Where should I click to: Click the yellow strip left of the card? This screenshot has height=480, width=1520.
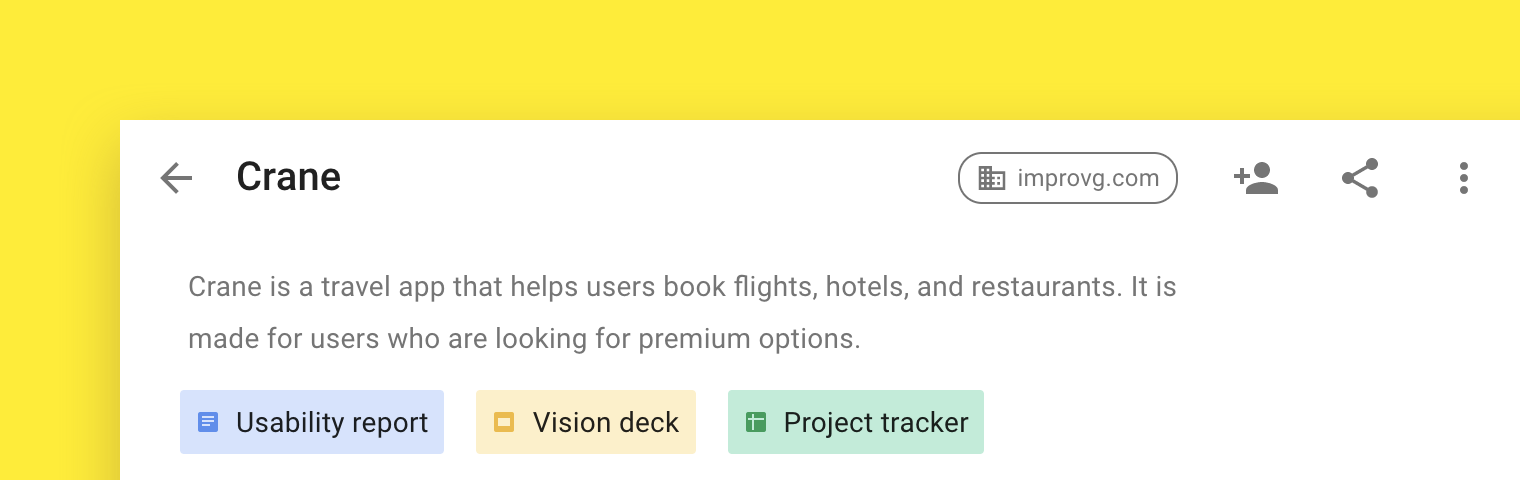point(60,300)
